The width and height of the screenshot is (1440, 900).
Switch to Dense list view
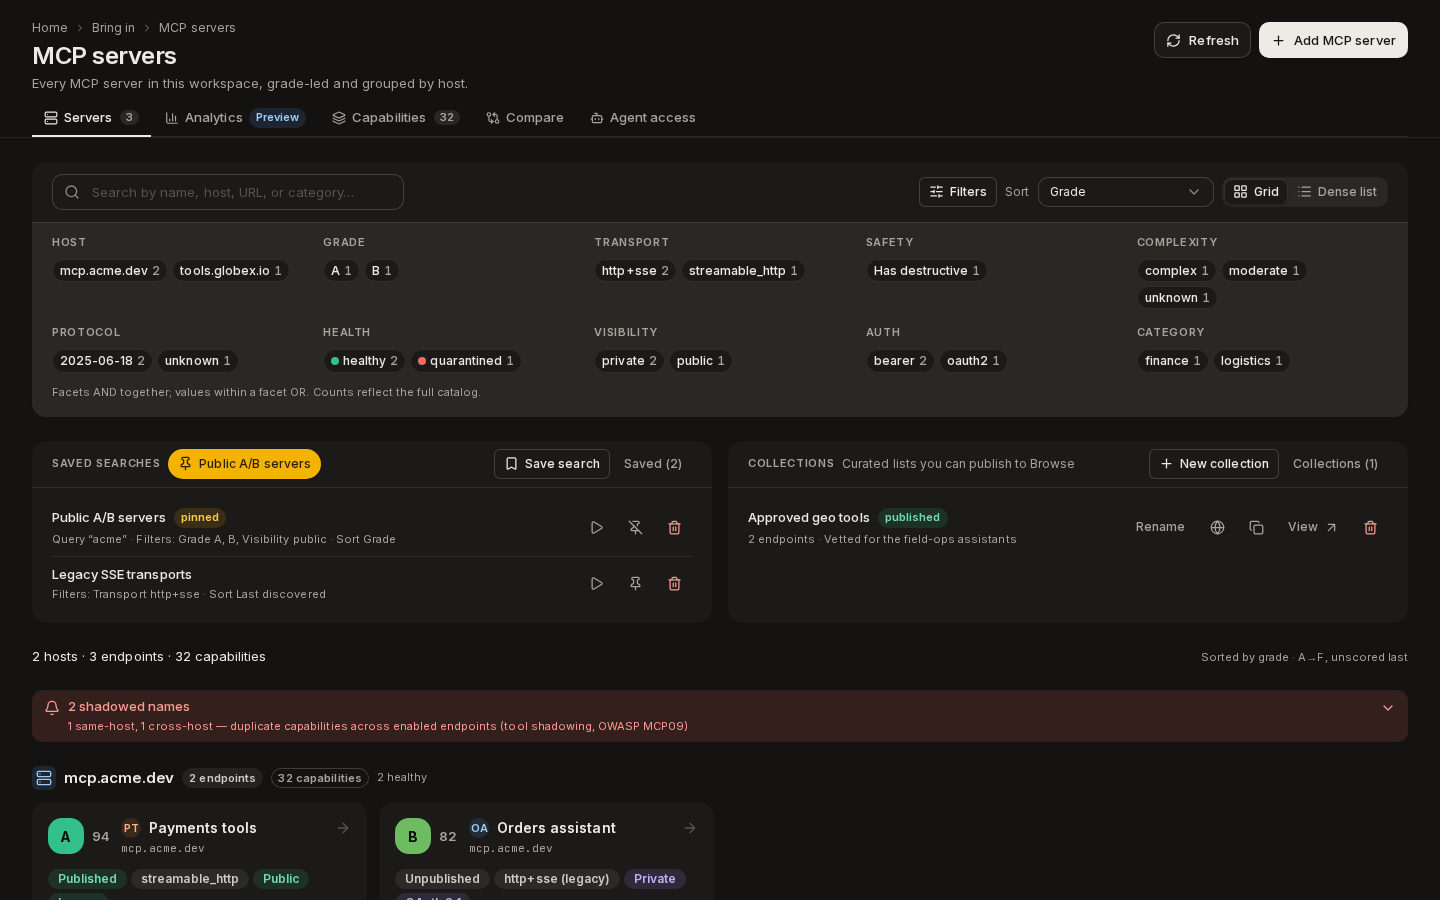pos(1337,192)
